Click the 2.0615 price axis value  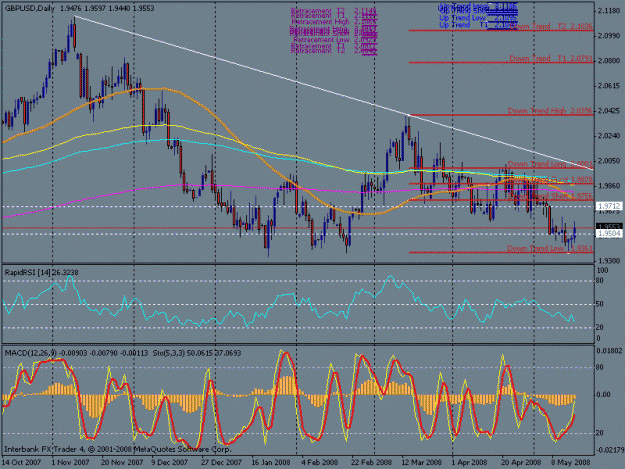coord(609,86)
